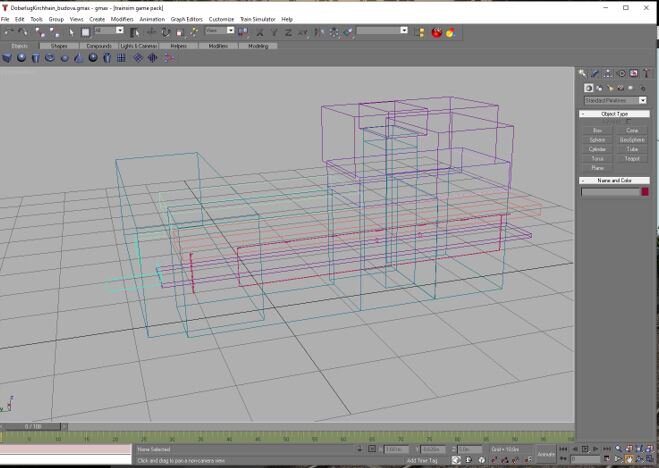Click the Mirror Selected Objects icon
Image resolution: width=659 pixels, height=468 pixels.
(x=319, y=32)
